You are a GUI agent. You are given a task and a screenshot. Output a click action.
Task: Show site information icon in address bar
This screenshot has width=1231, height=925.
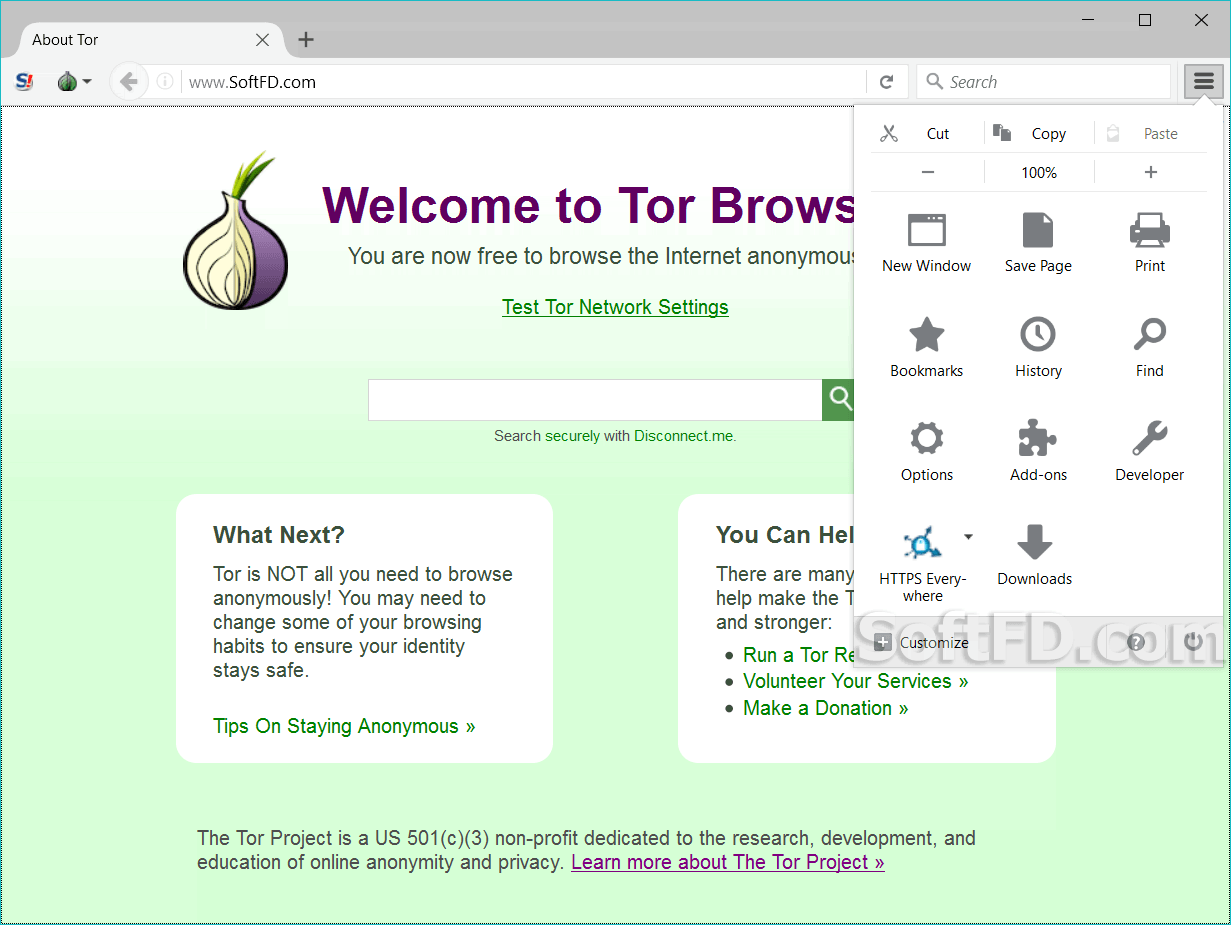(165, 82)
